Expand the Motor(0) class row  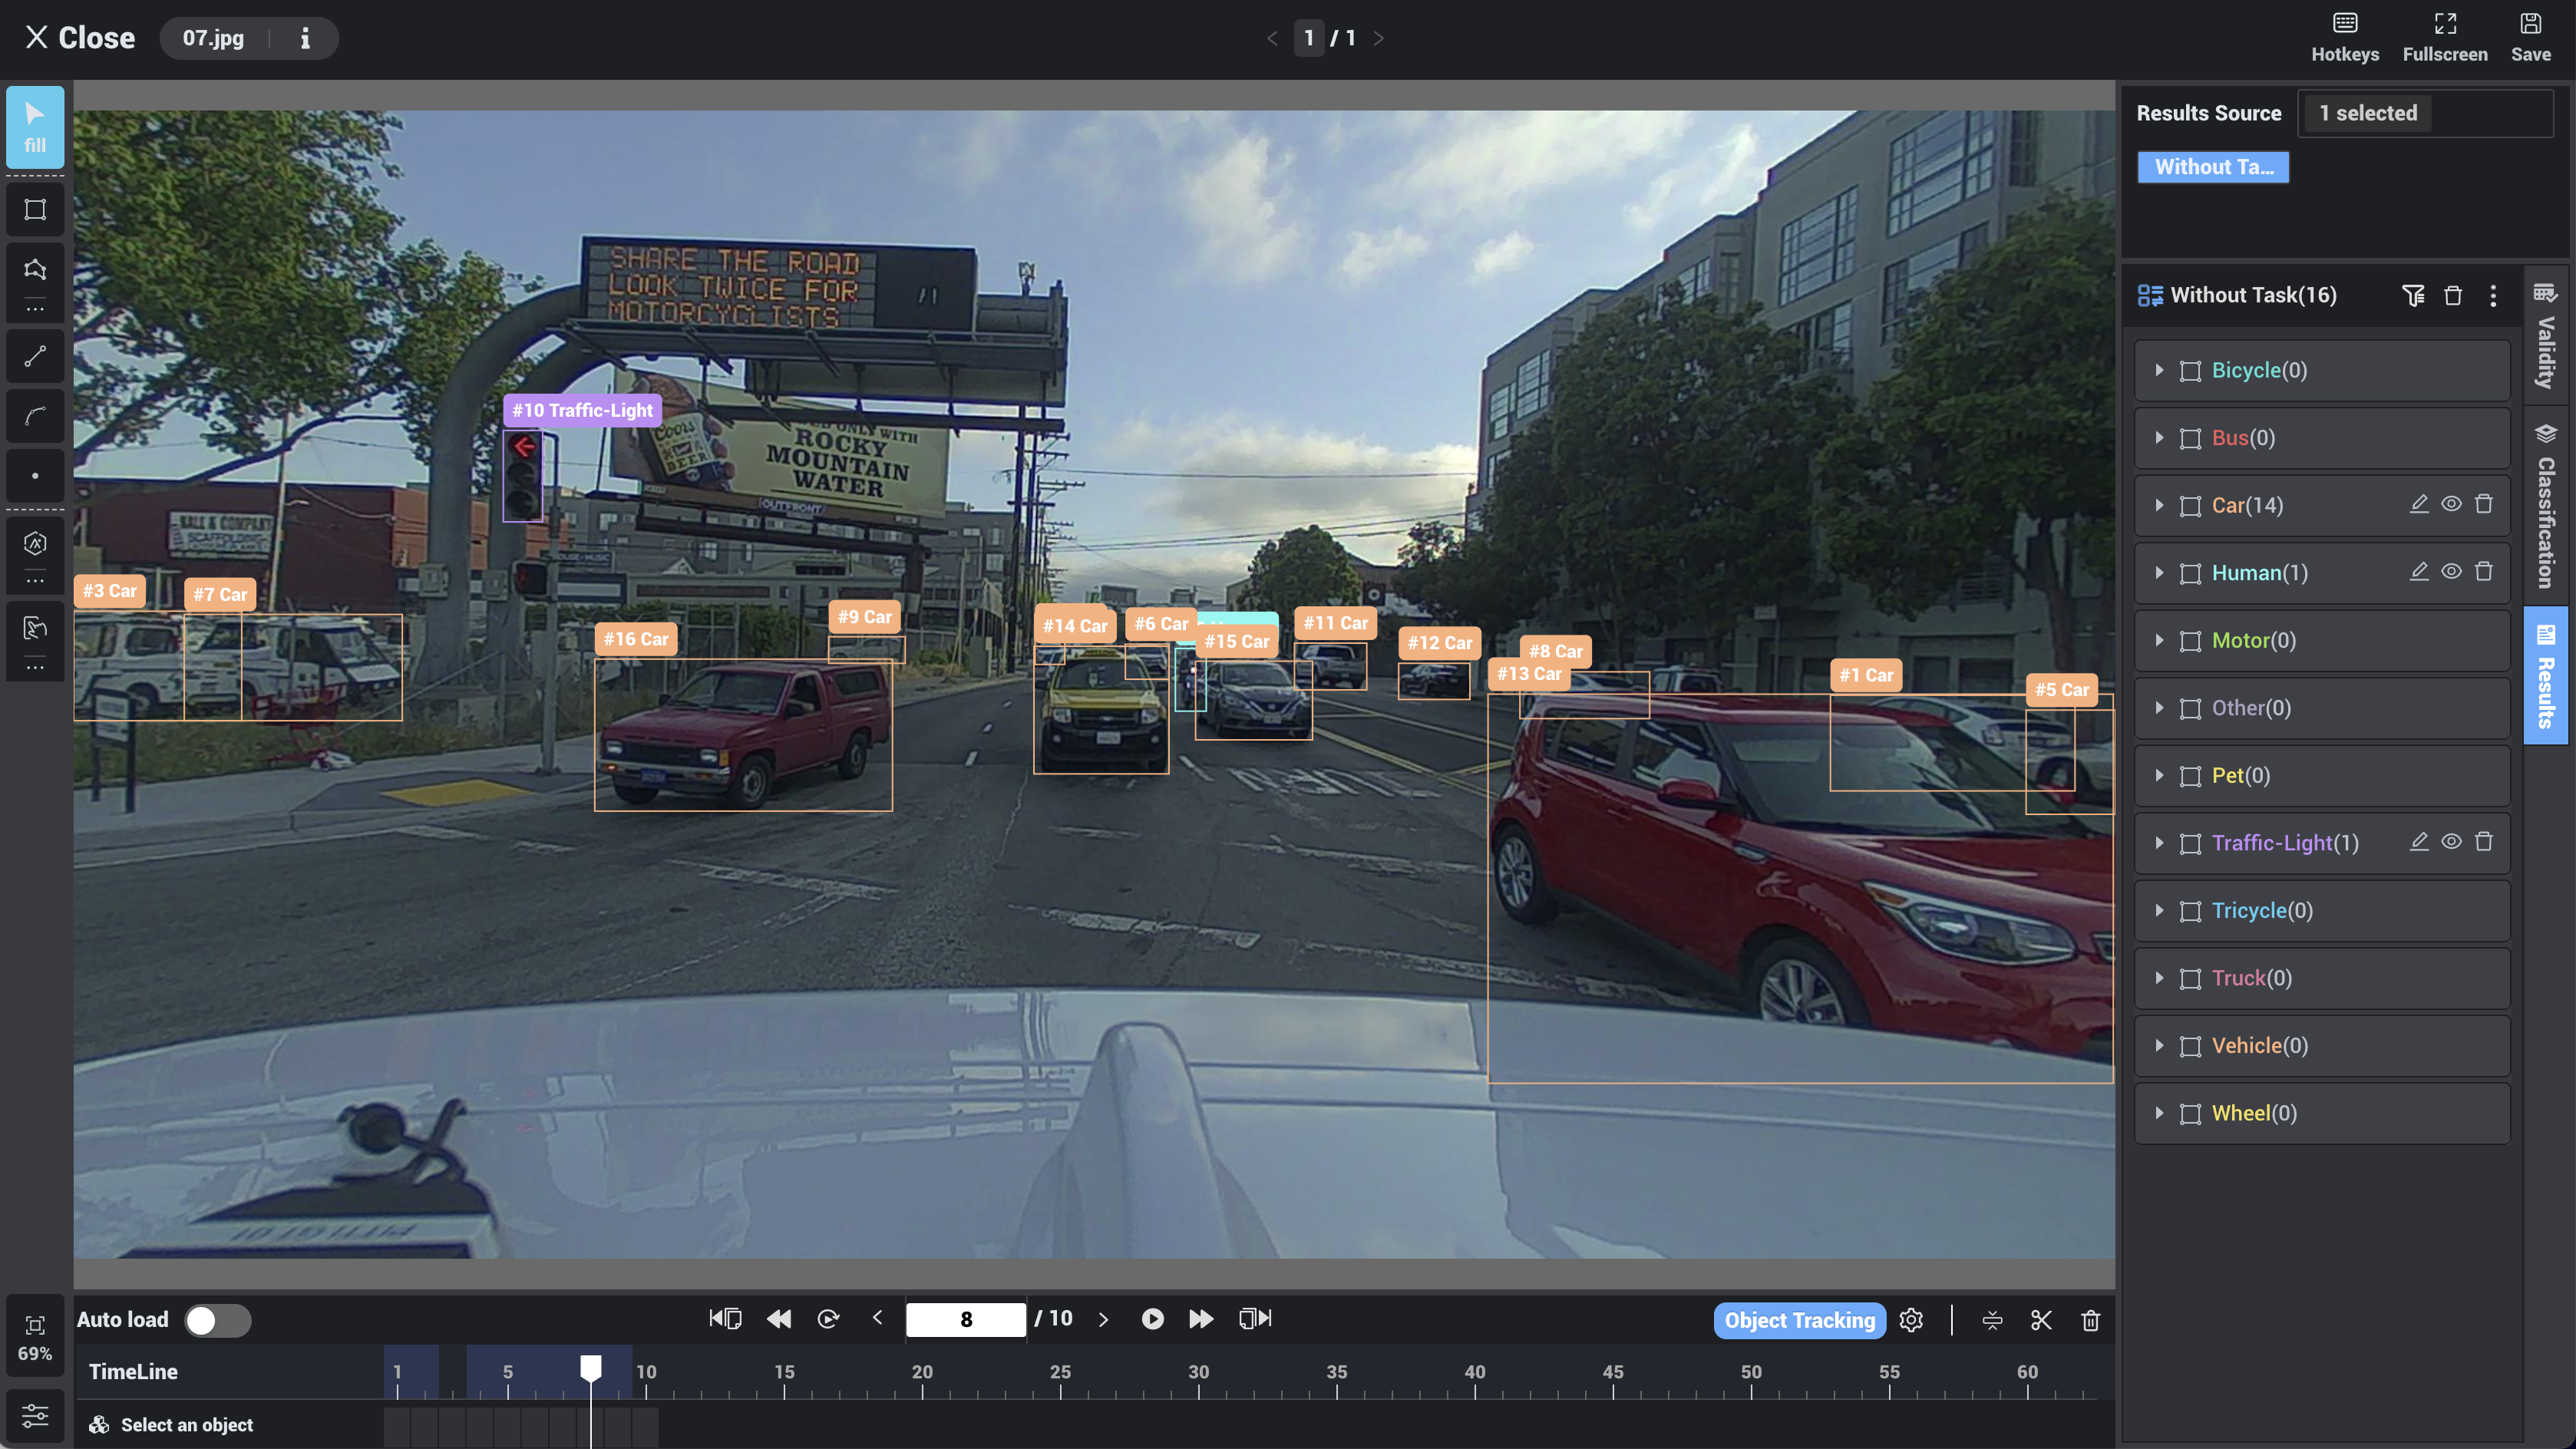(x=2159, y=640)
